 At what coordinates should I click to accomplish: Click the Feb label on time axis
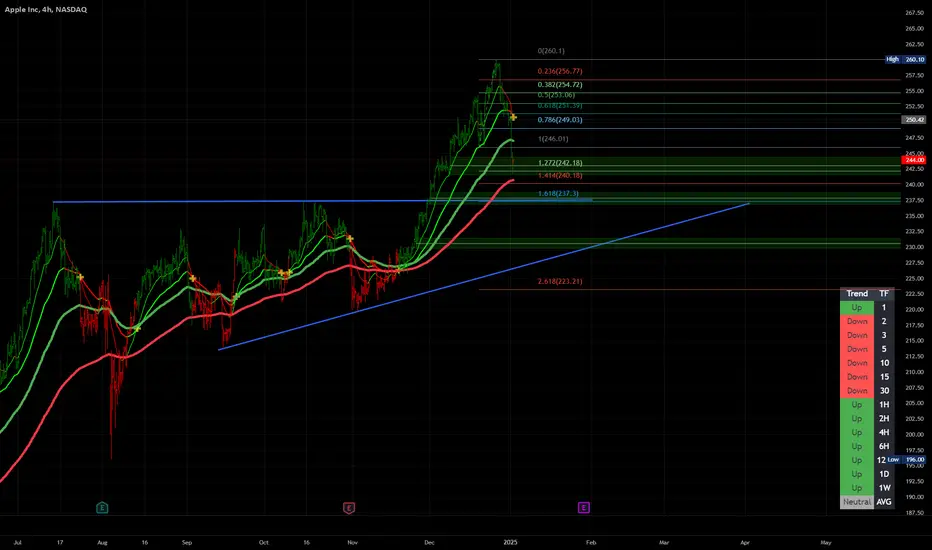point(591,542)
